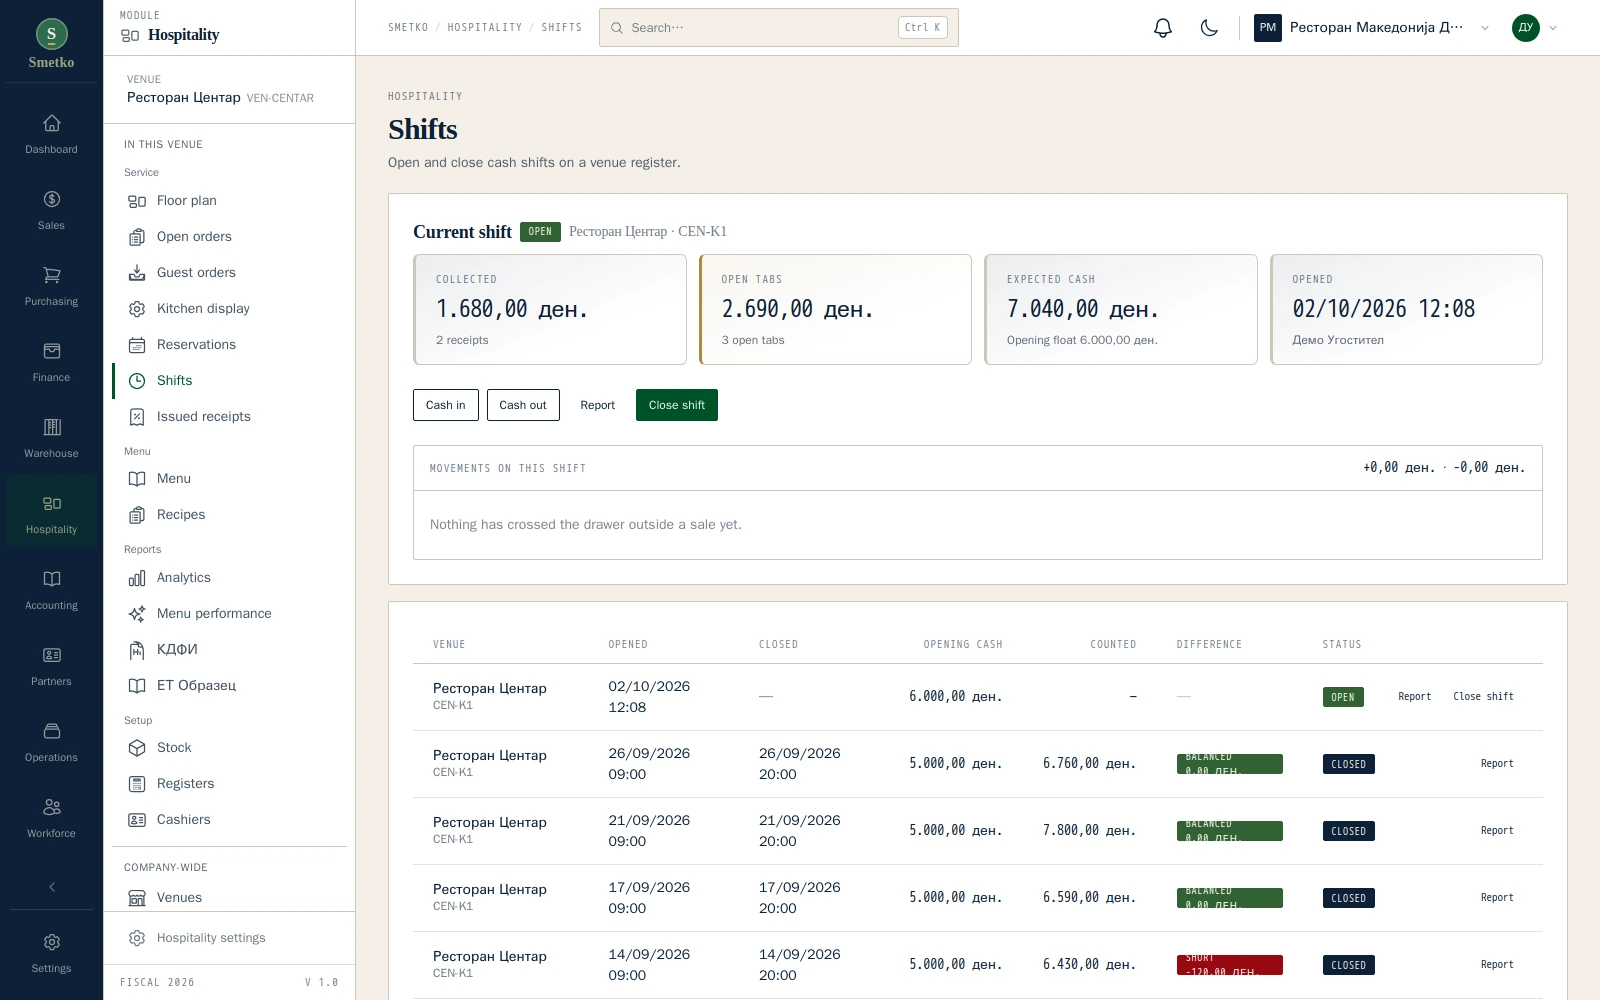Open Guest orders page
This screenshot has width=1600, height=1000.
[231, 273]
